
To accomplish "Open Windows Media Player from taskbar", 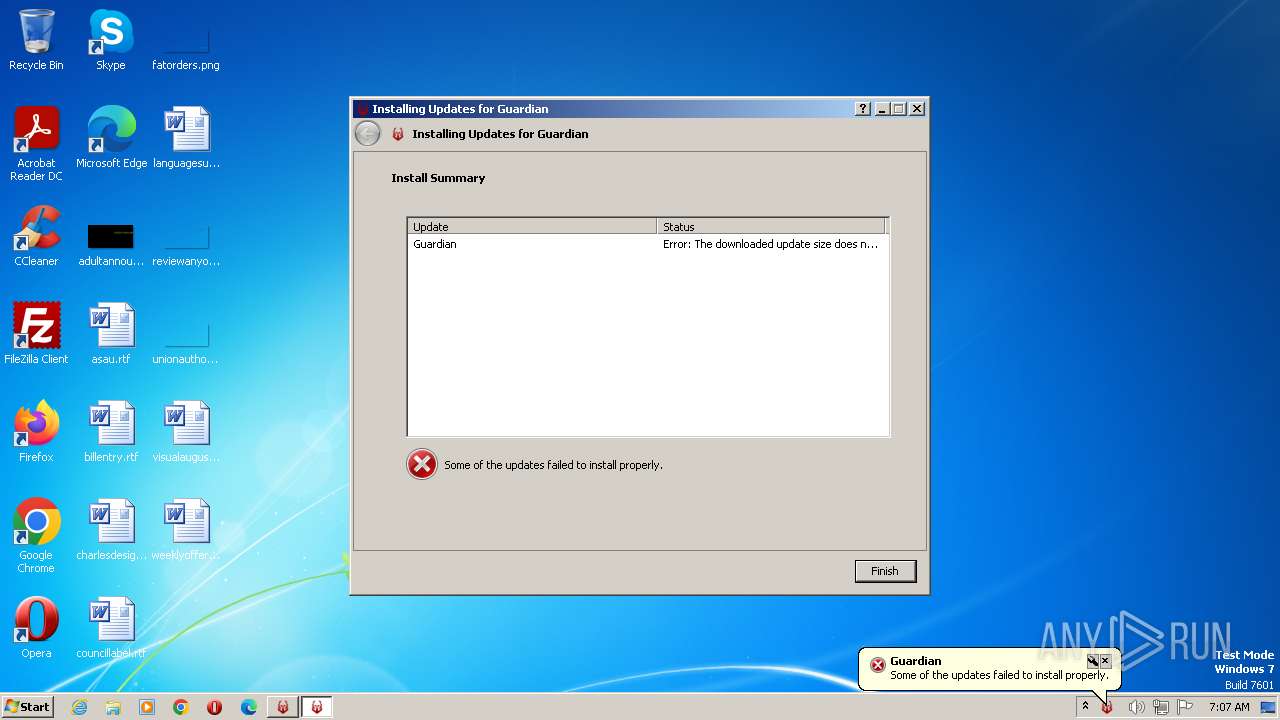I will (147, 707).
